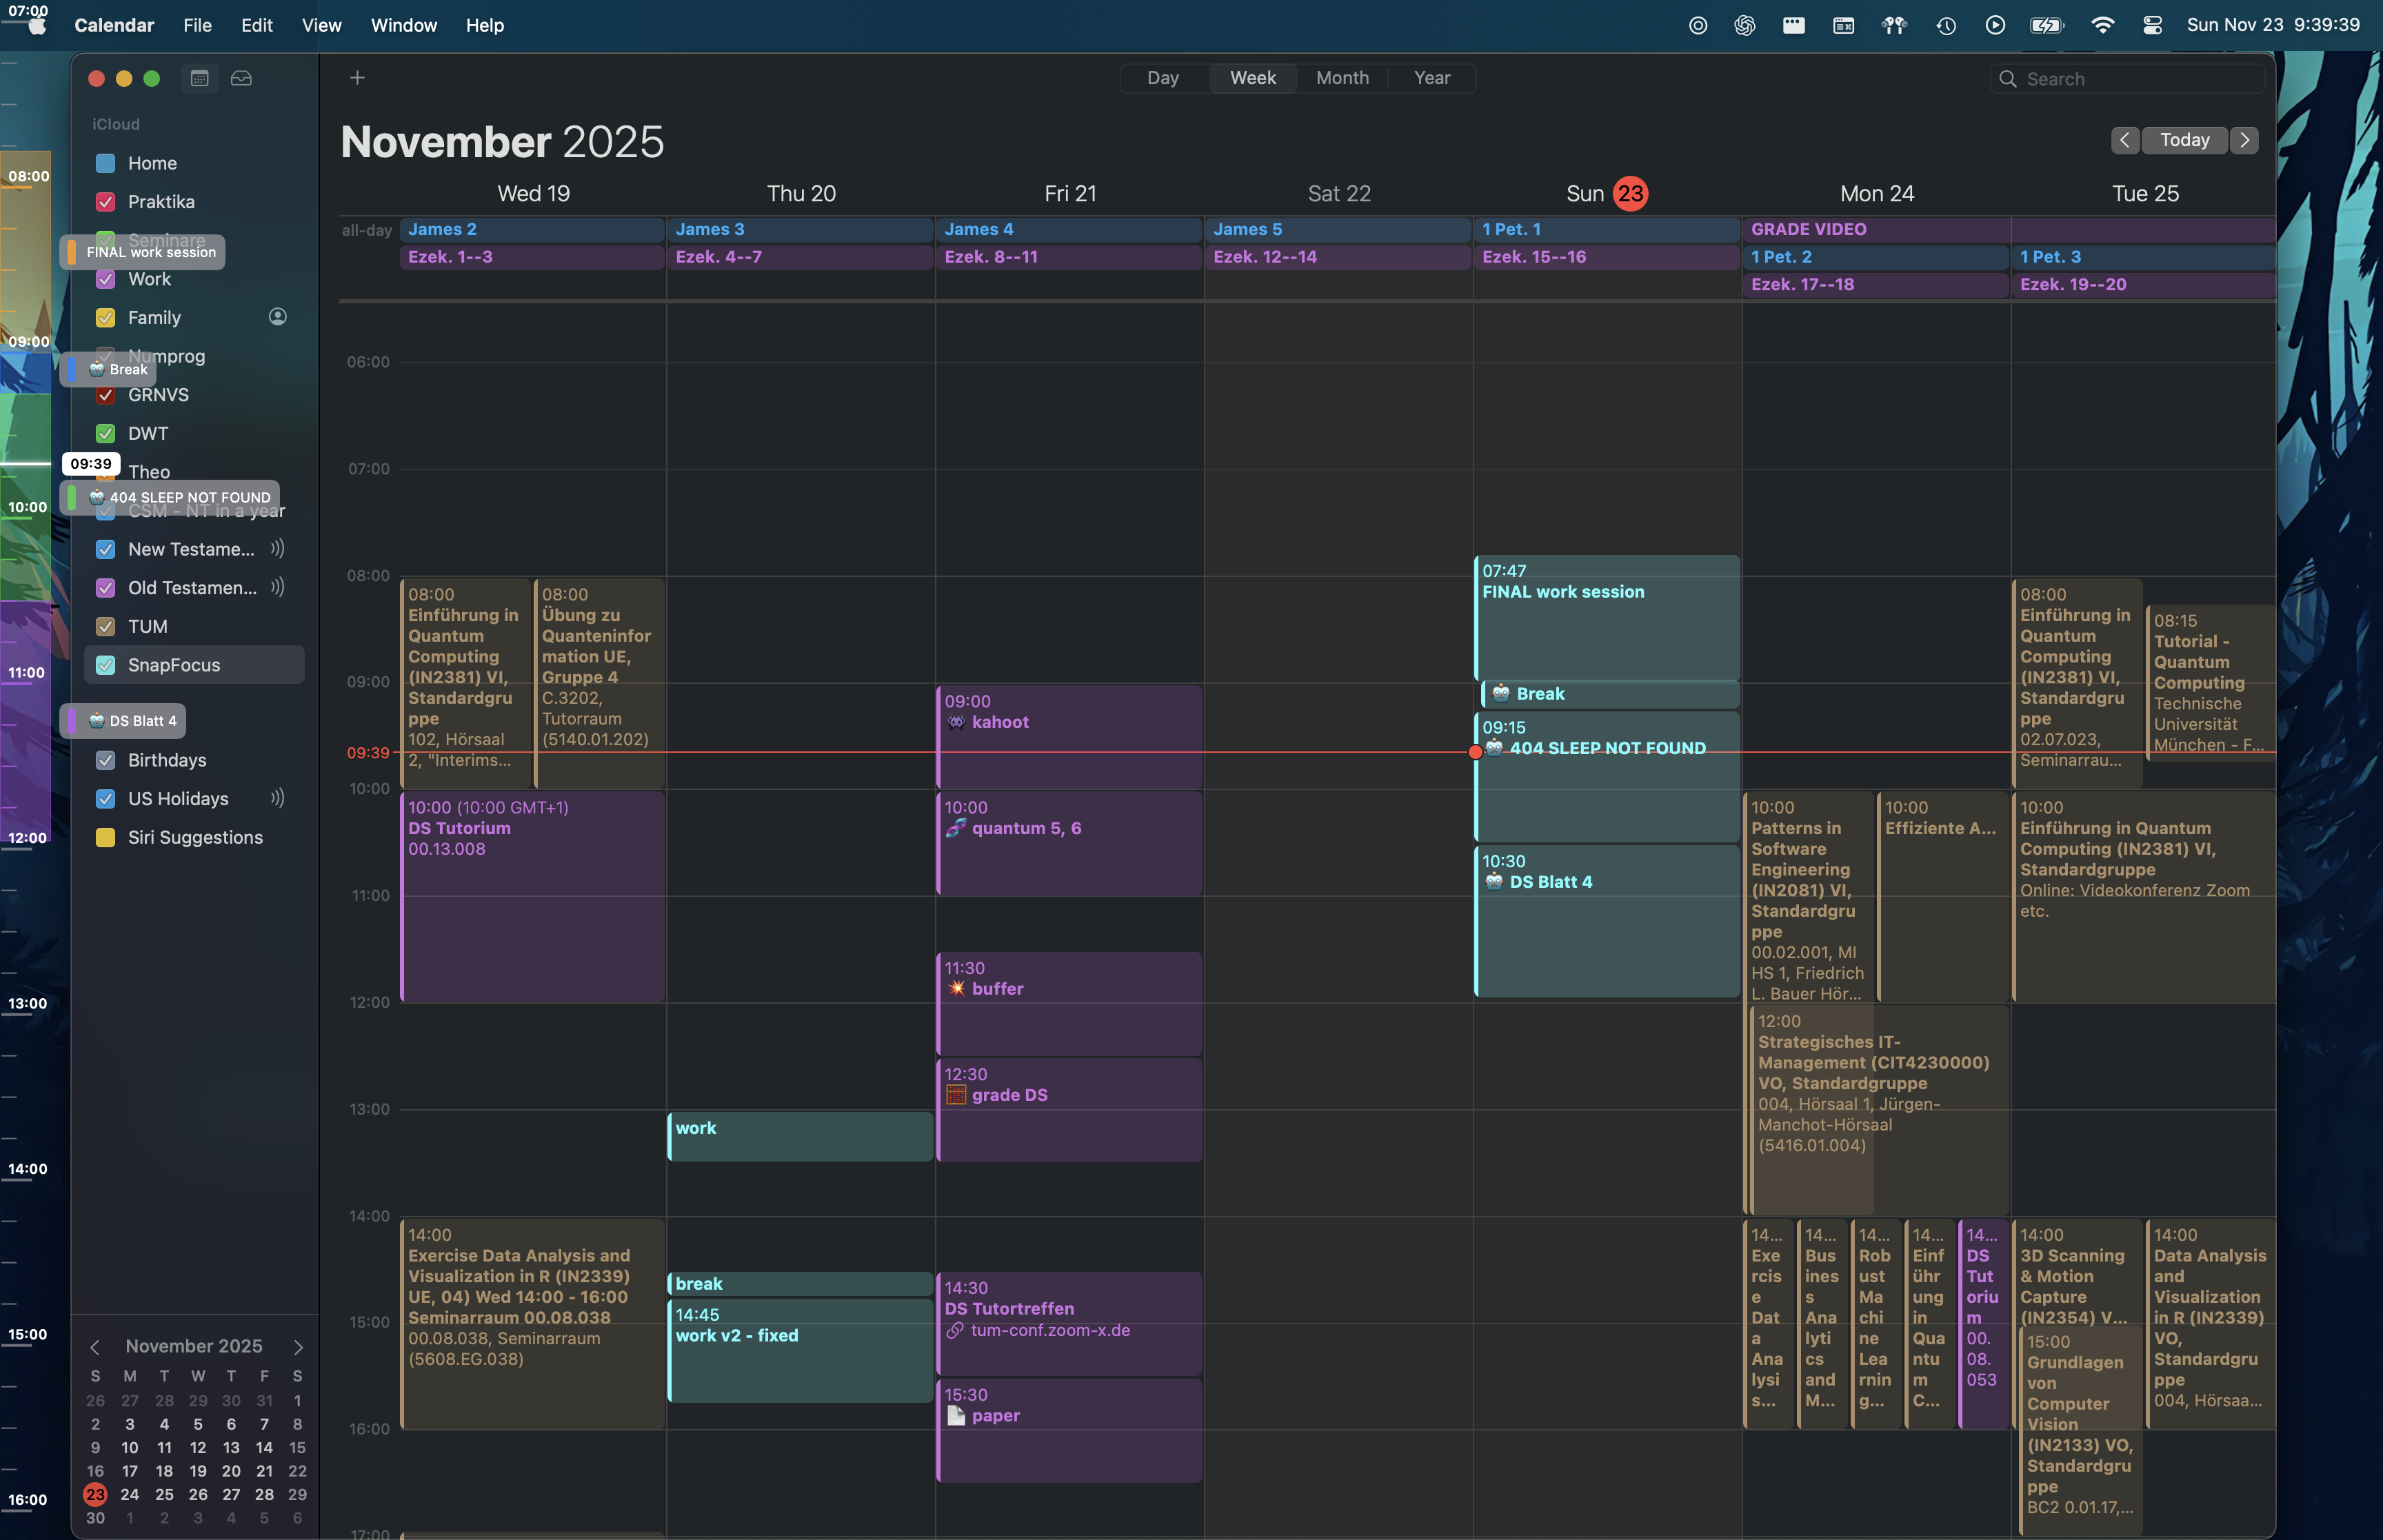This screenshot has width=2383, height=1540.
Task: Click the yellow Siri Suggestions color swatch
Action: tap(105, 837)
